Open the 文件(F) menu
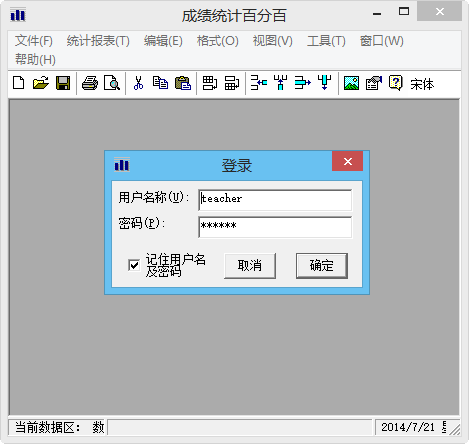This screenshot has width=469, height=444. pos(34,41)
